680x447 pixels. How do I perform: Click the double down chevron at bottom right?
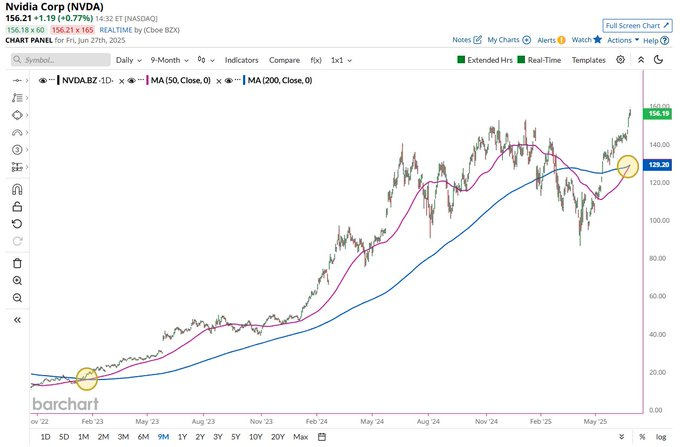(x=621, y=437)
